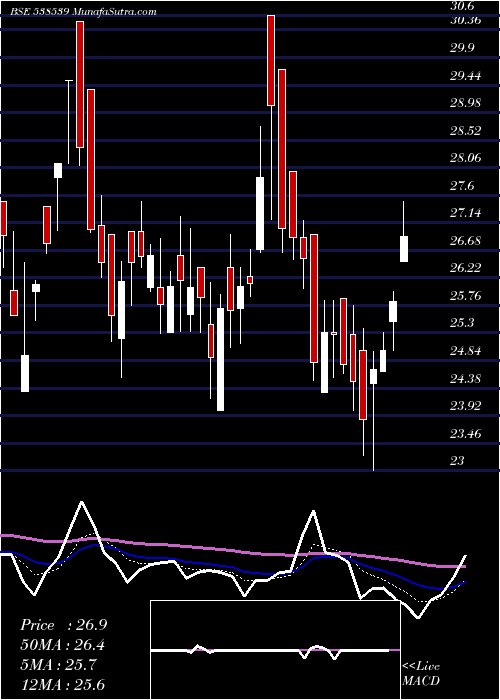Viewport: 500px width, 700px height.
Task: Click the MACD inset chart panel
Action: coord(275,650)
